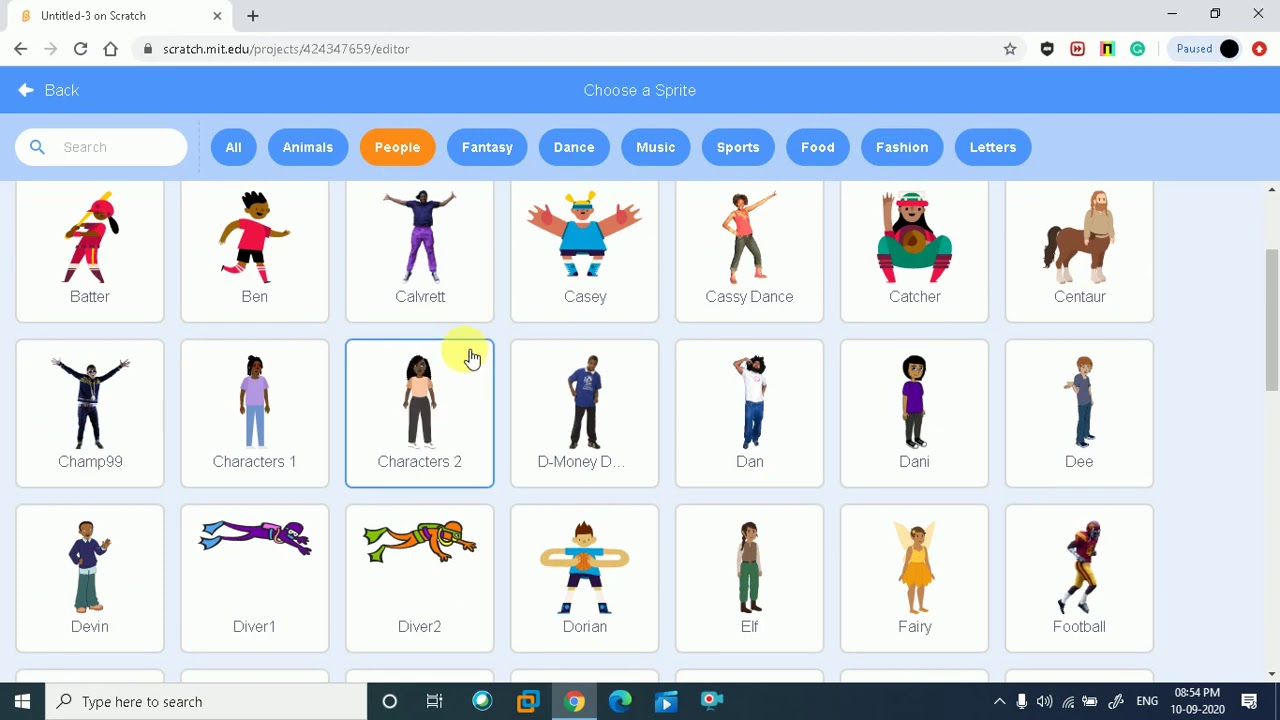The height and width of the screenshot is (720, 1280).
Task: Click the Paused profile button
Action: point(1207,48)
